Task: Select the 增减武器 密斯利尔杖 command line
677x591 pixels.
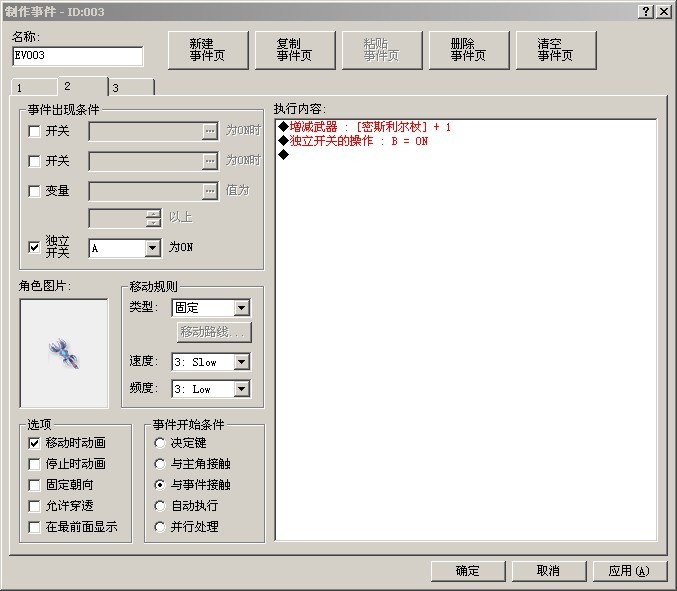Action: click(466, 127)
